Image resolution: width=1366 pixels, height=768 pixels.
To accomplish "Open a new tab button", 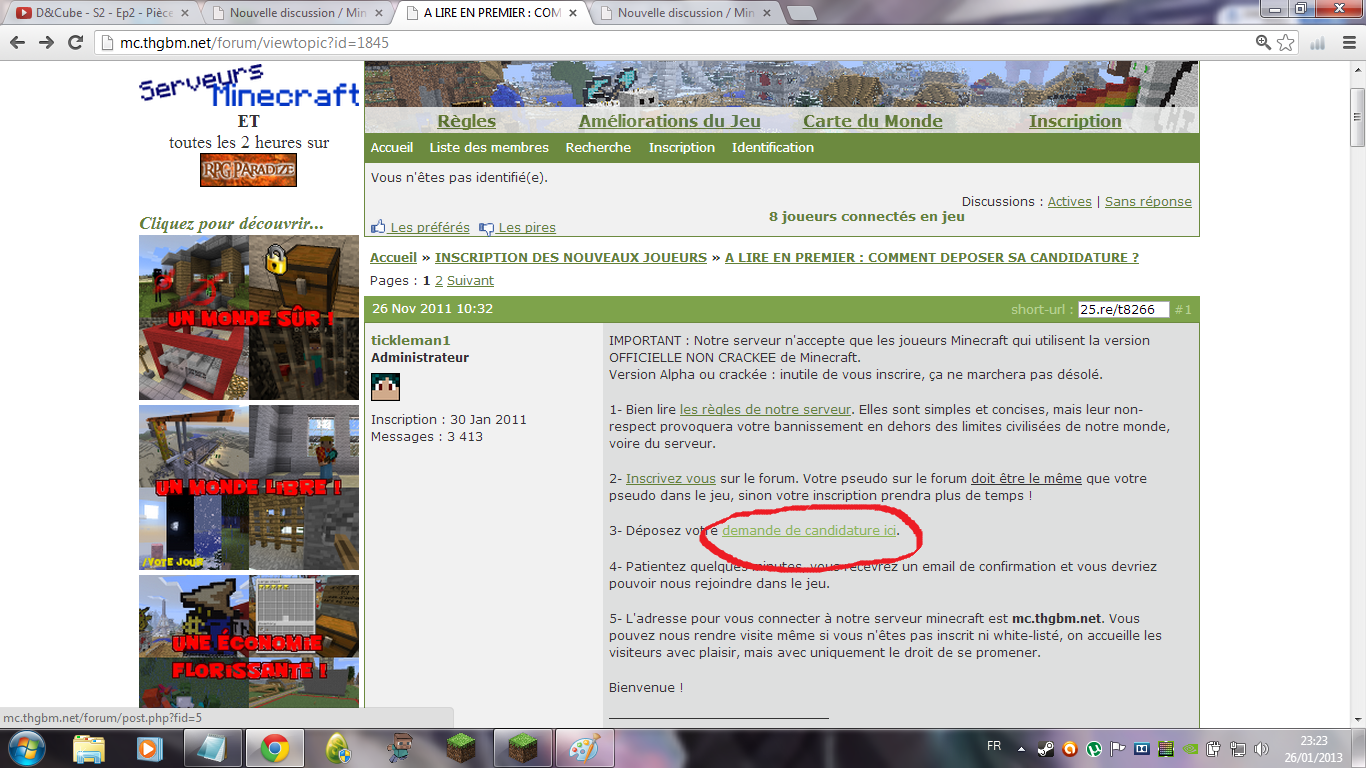I will pyautogui.click(x=801, y=13).
